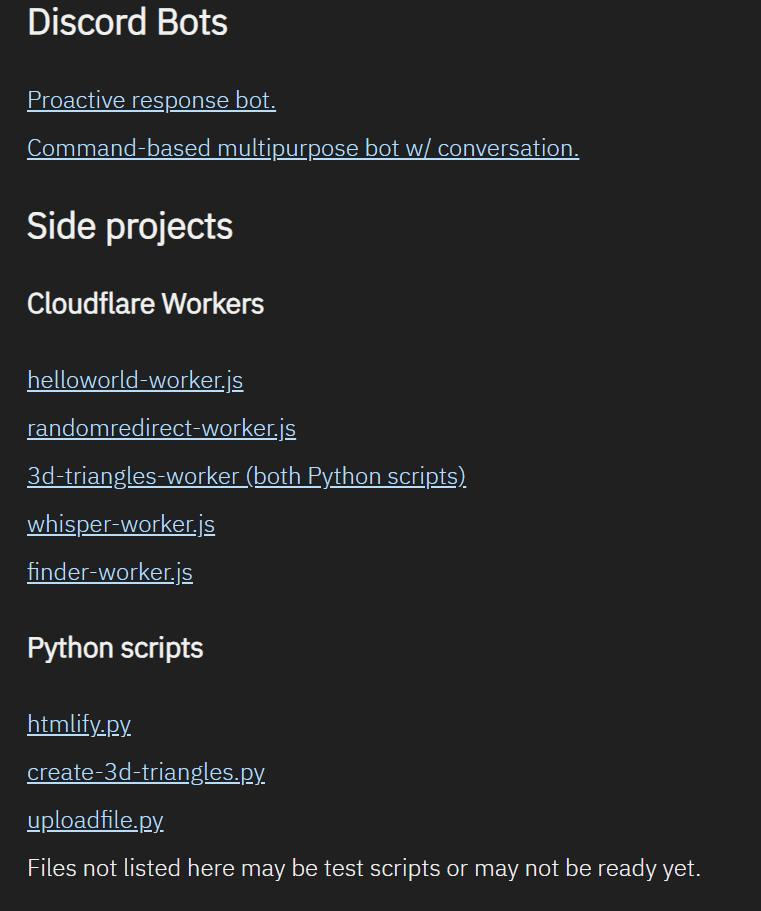Open the Proactive response bot link

(151, 100)
